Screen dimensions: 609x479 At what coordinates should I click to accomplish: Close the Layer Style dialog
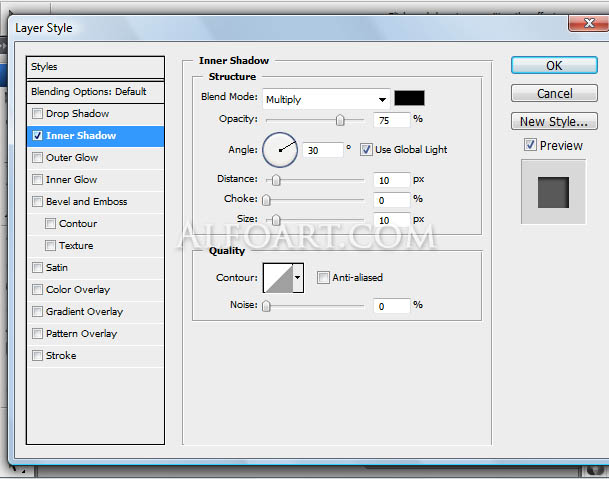pyautogui.click(x=588, y=23)
